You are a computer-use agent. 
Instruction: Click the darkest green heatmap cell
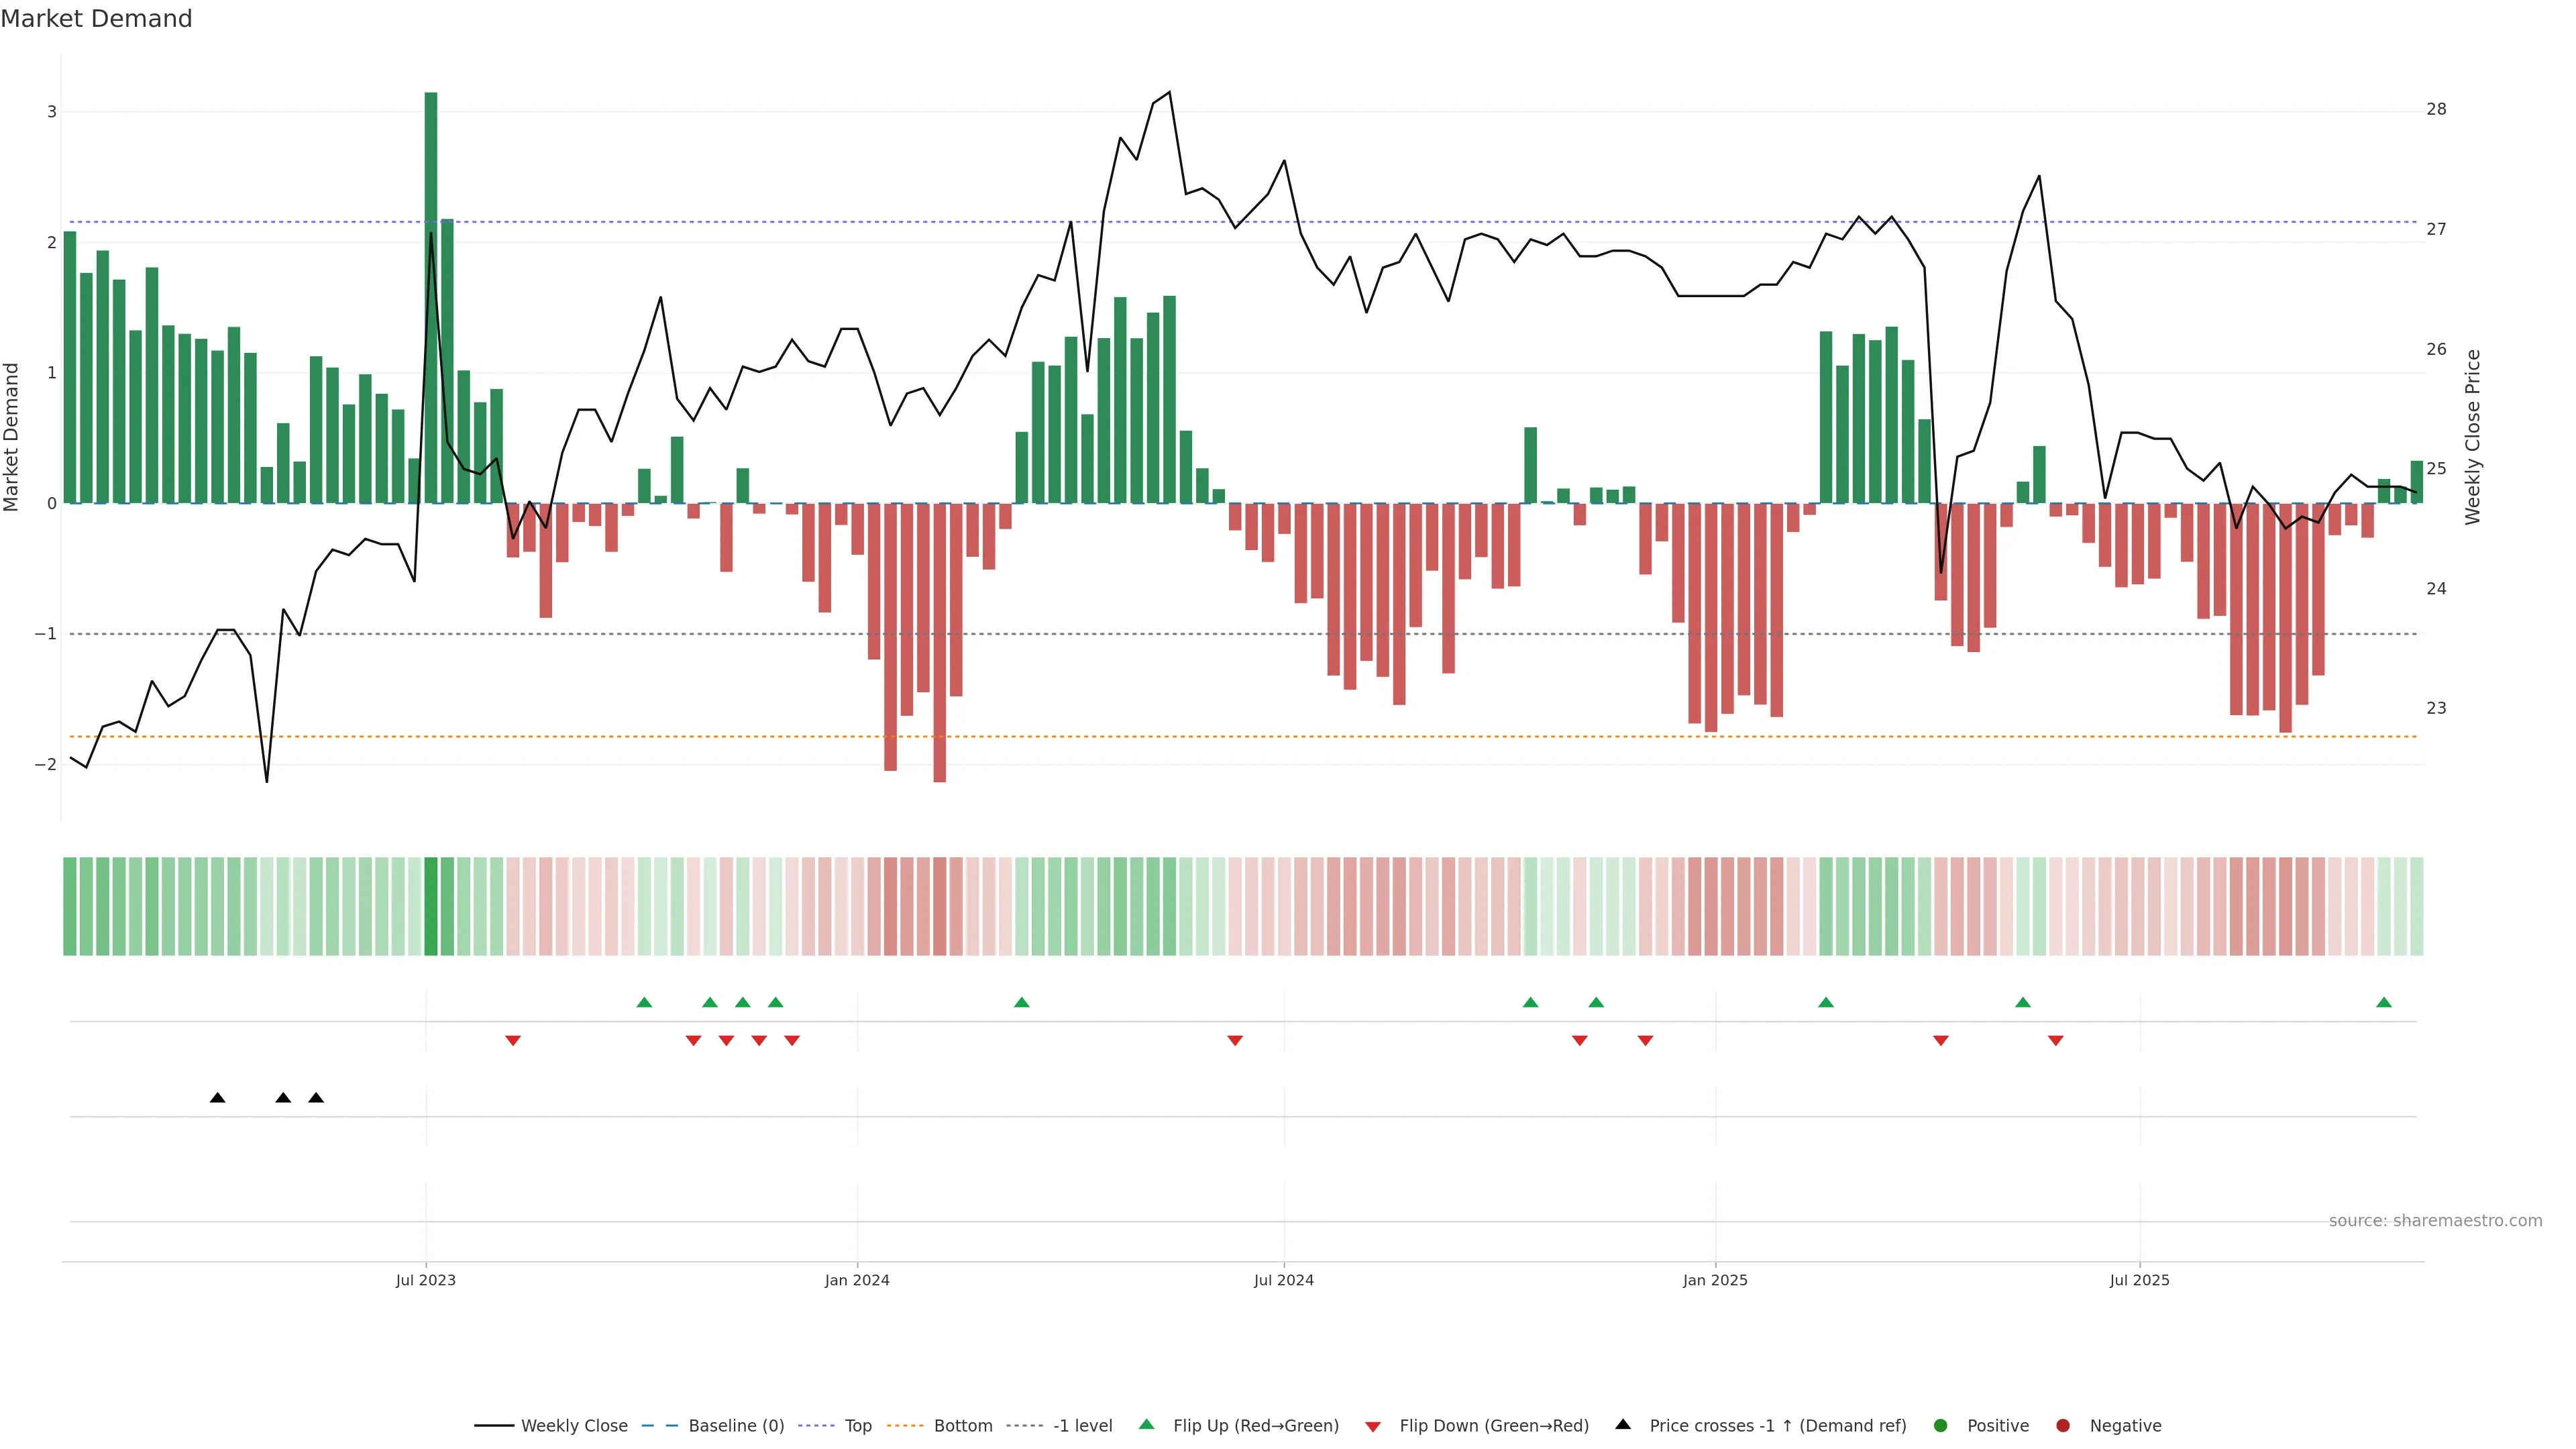(431, 906)
